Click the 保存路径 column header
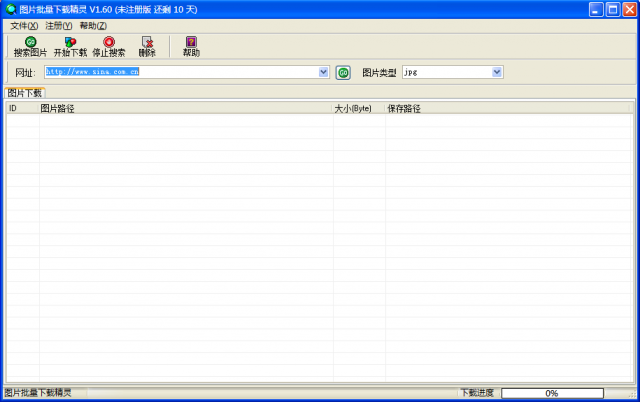The width and height of the screenshot is (640, 402). 508,109
